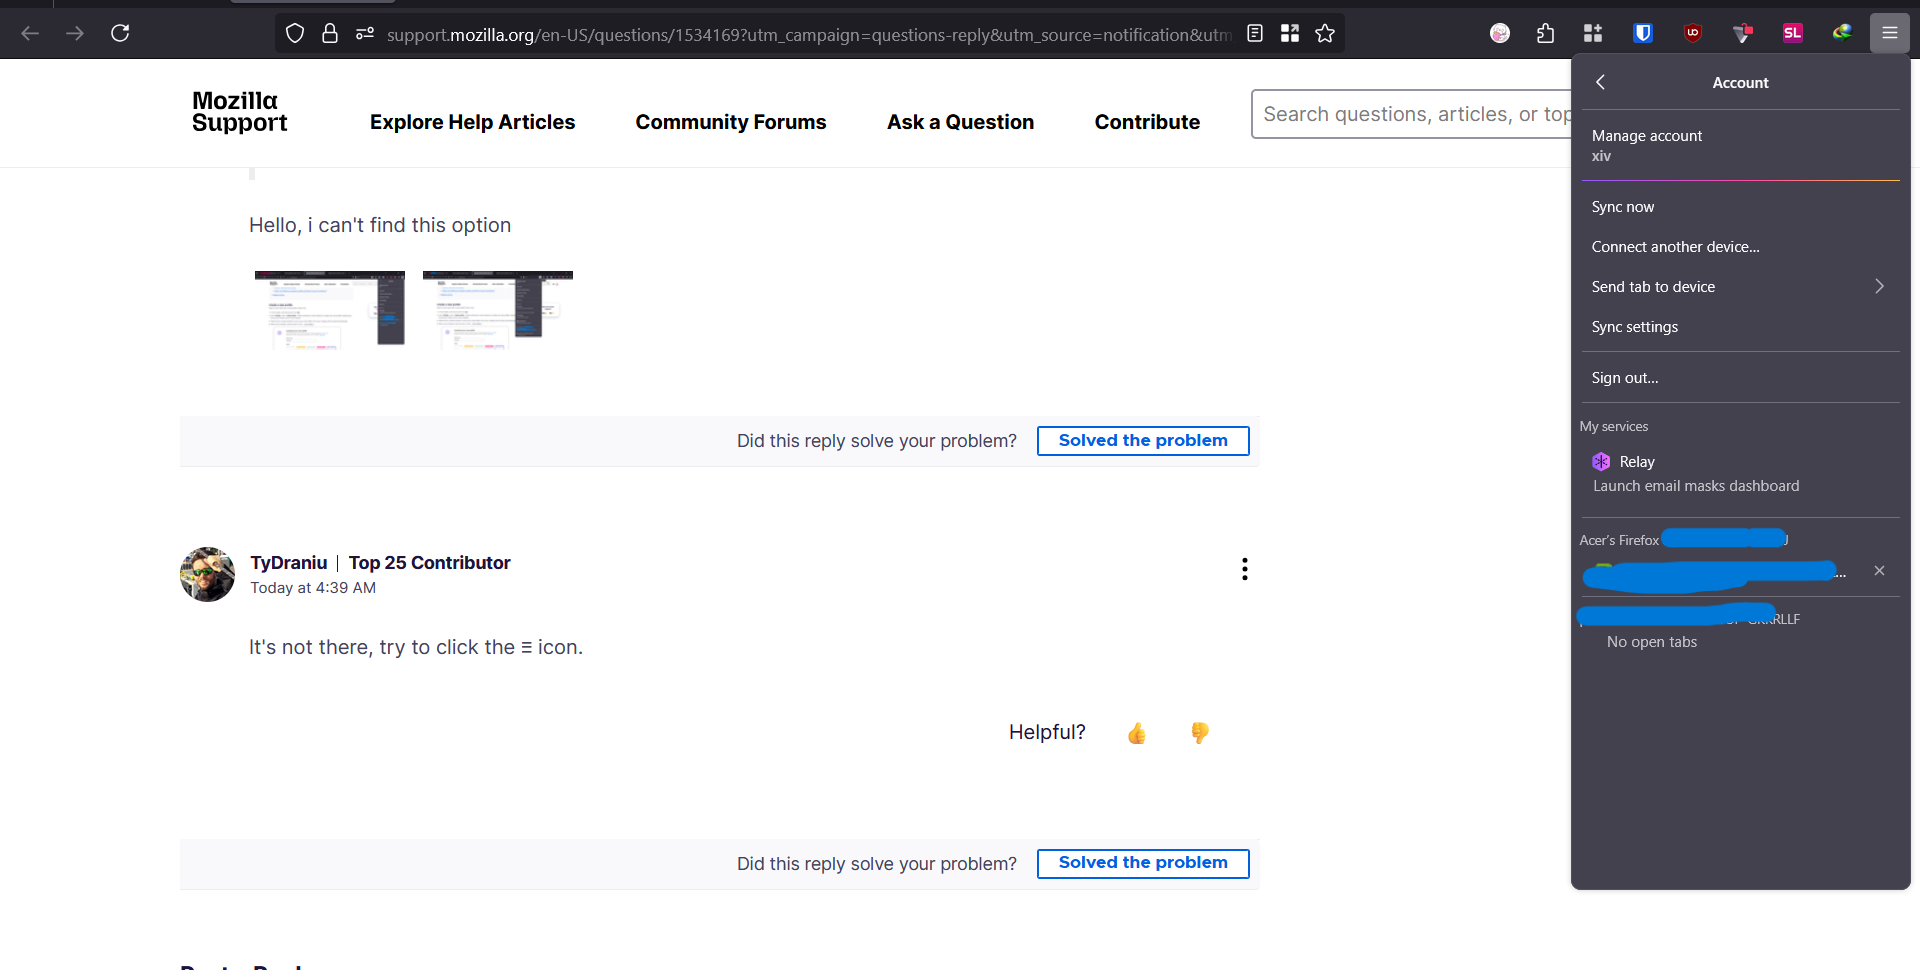Open site permissions icon in address bar
Screen dimensions: 1920x970
(x=365, y=34)
